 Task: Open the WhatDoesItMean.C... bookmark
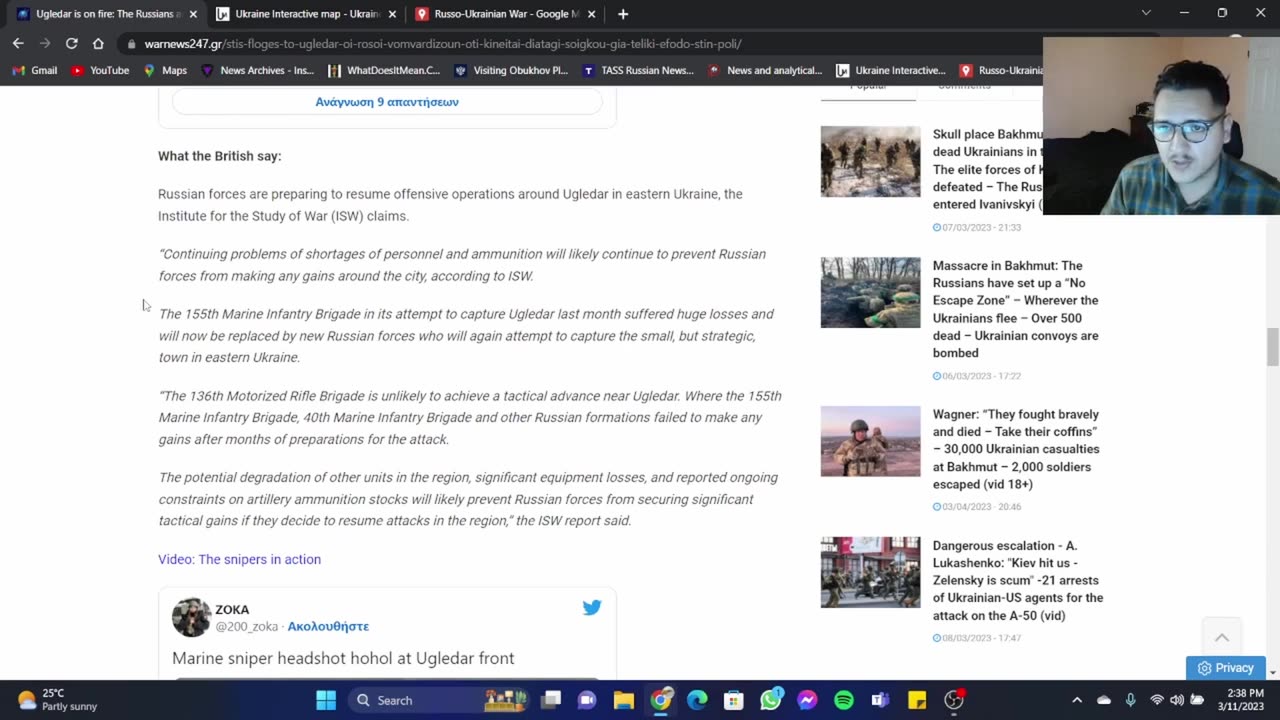(384, 70)
